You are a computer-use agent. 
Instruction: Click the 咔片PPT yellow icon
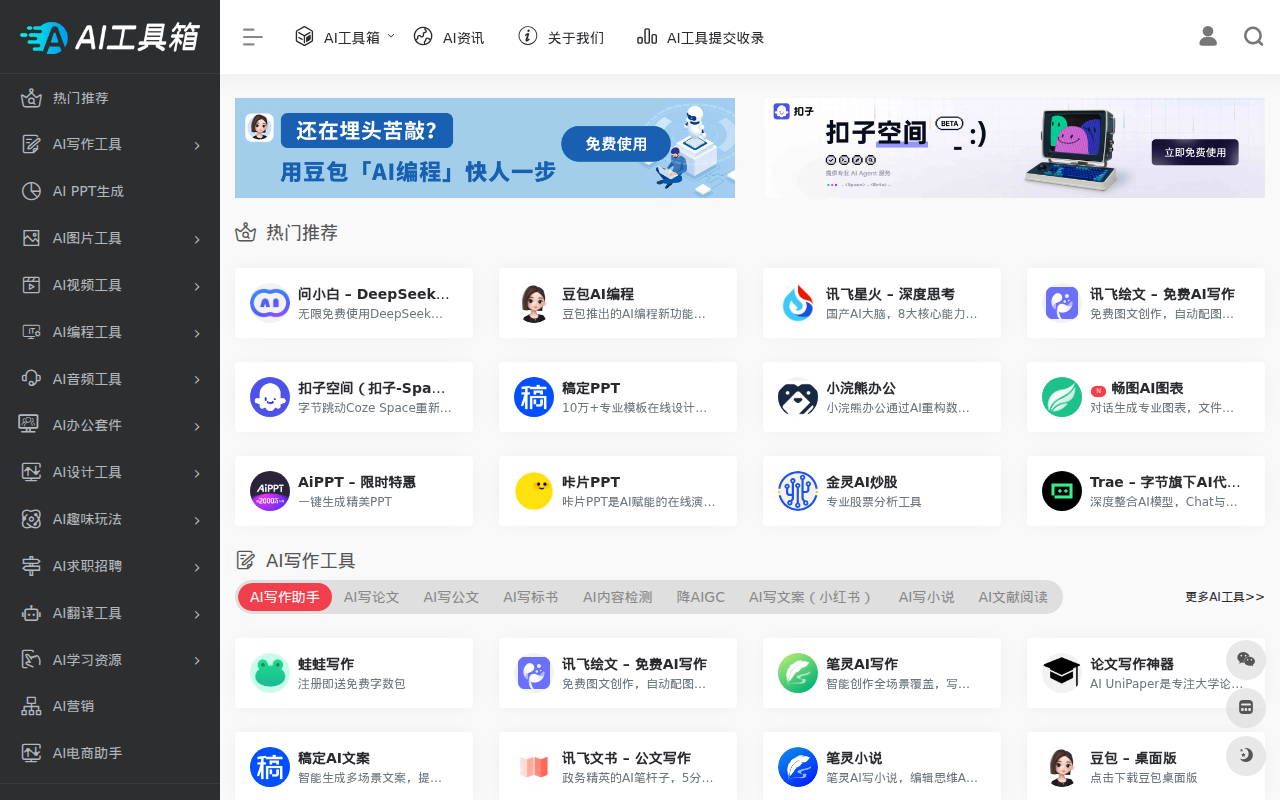click(534, 491)
